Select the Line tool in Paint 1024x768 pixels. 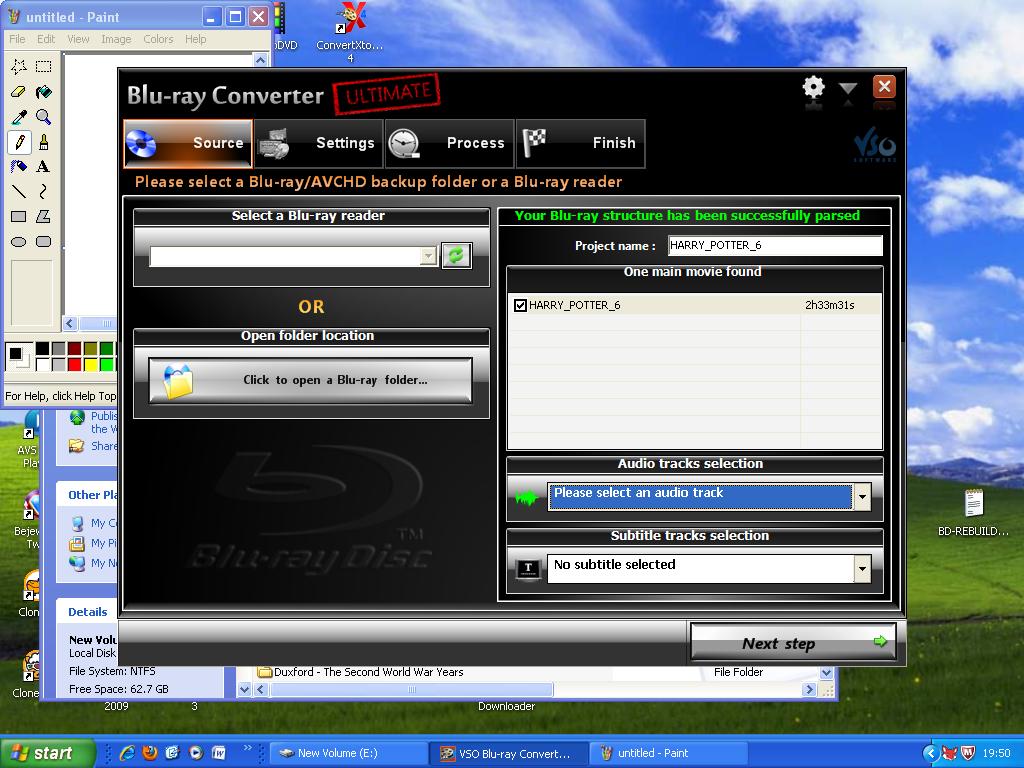19,191
